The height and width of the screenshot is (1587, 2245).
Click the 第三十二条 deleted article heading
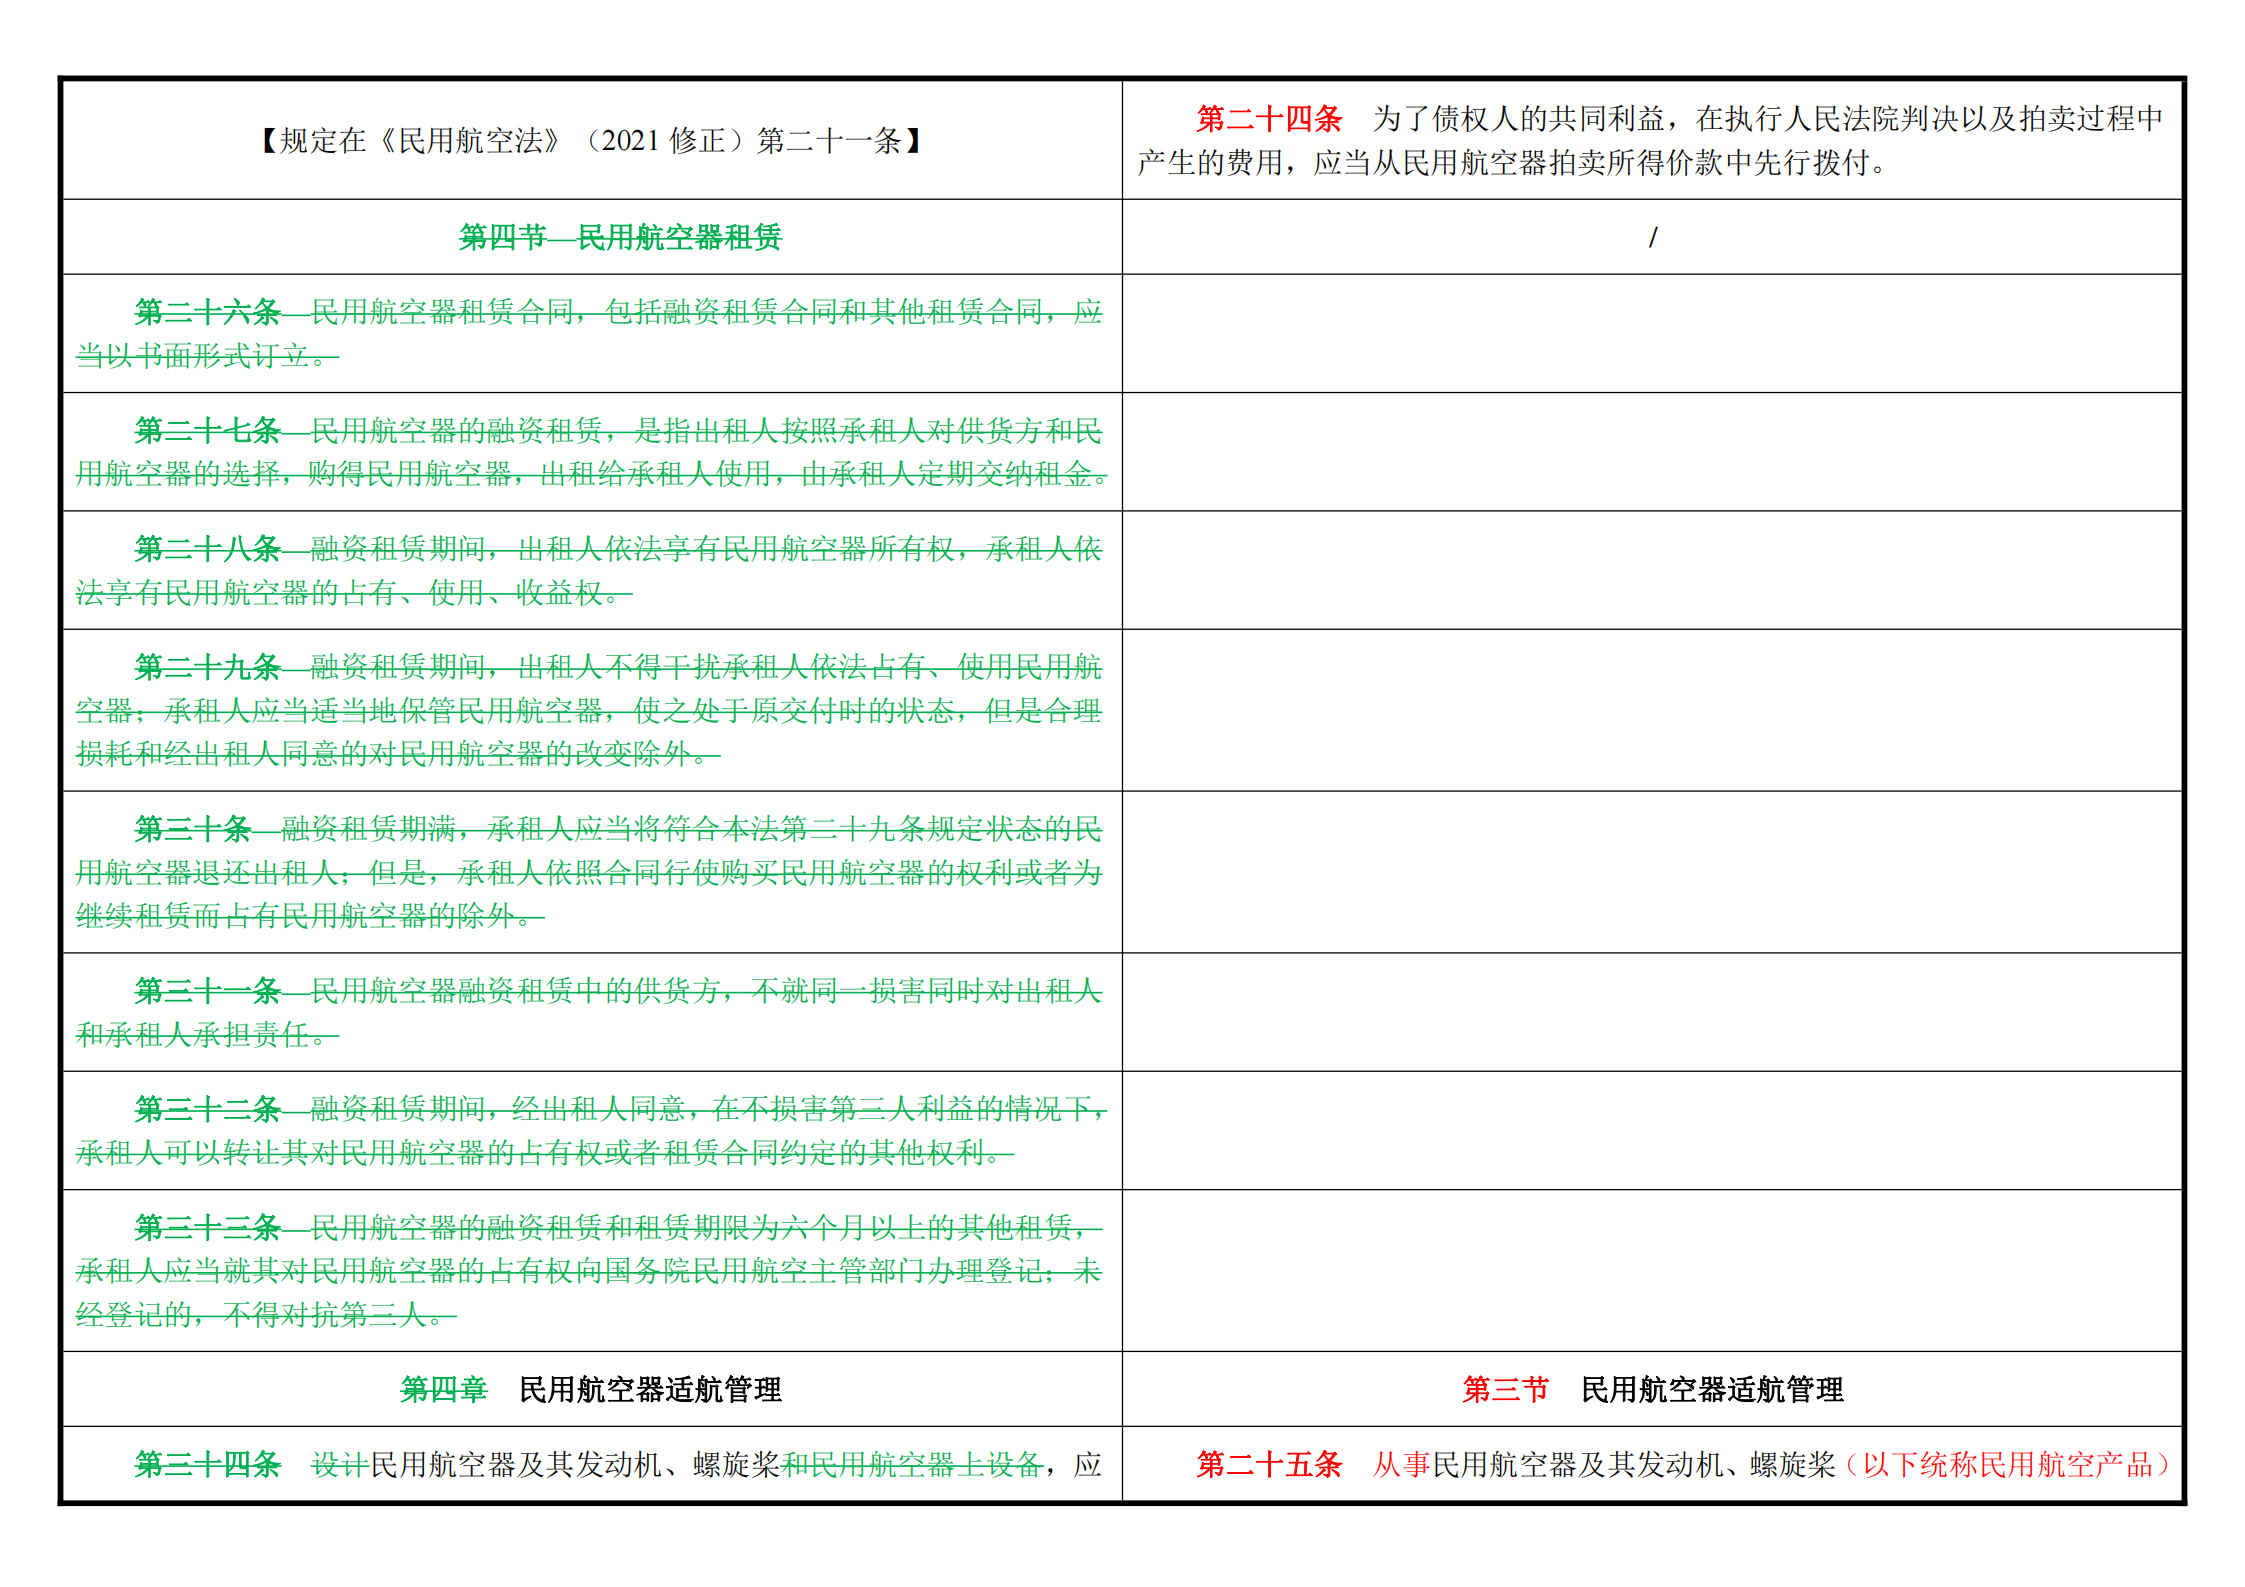pyautogui.click(x=207, y=1109)
